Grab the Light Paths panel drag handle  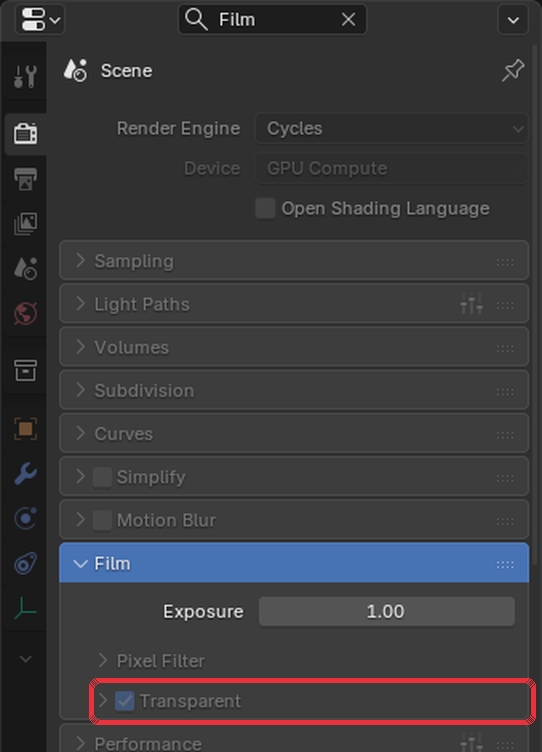505,305
